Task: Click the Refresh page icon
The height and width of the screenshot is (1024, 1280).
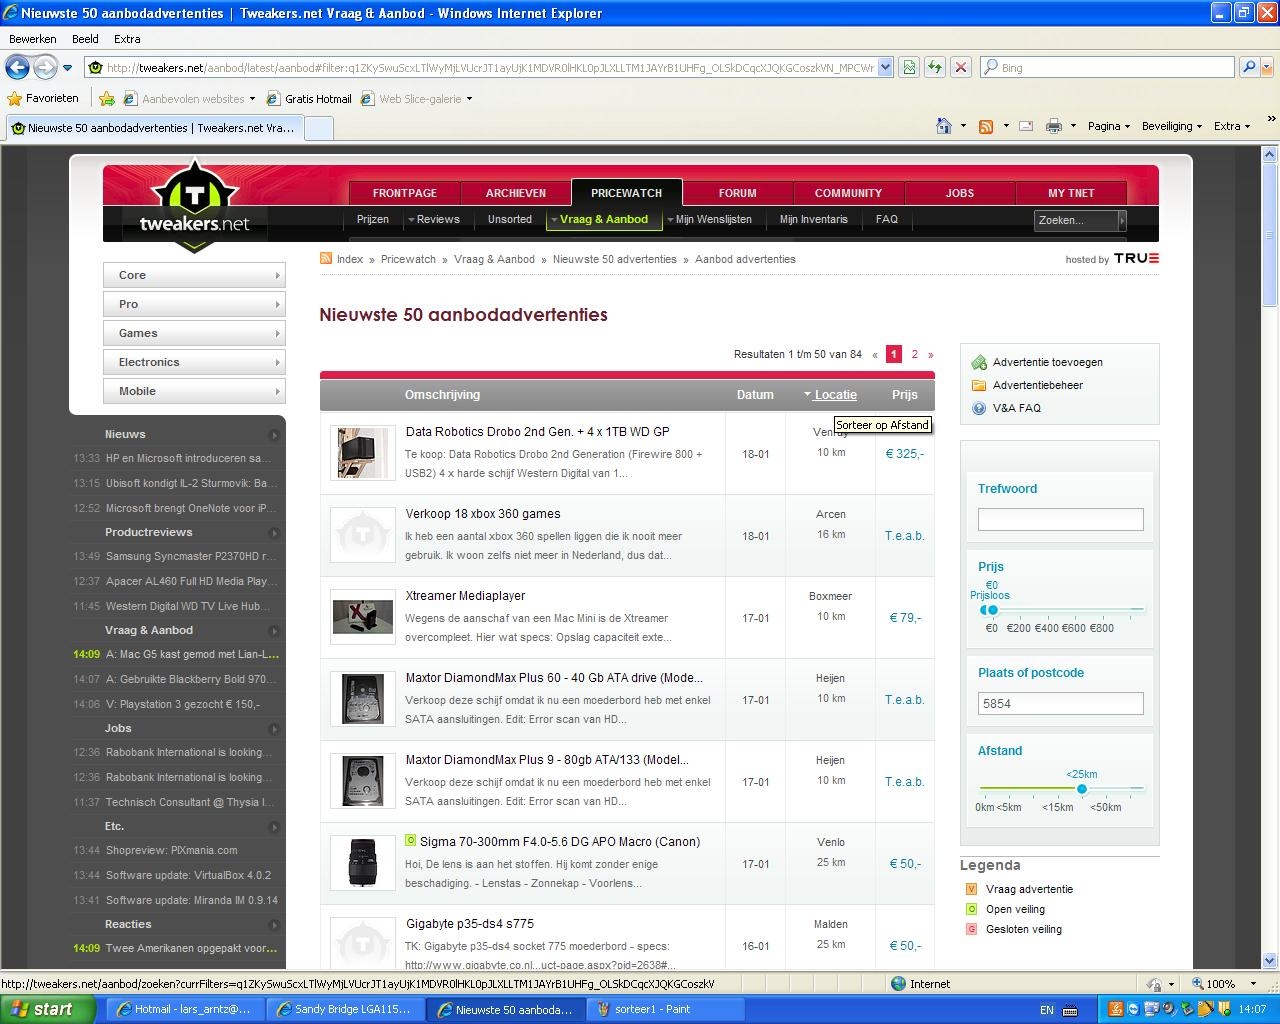Action: pos(935,67)
